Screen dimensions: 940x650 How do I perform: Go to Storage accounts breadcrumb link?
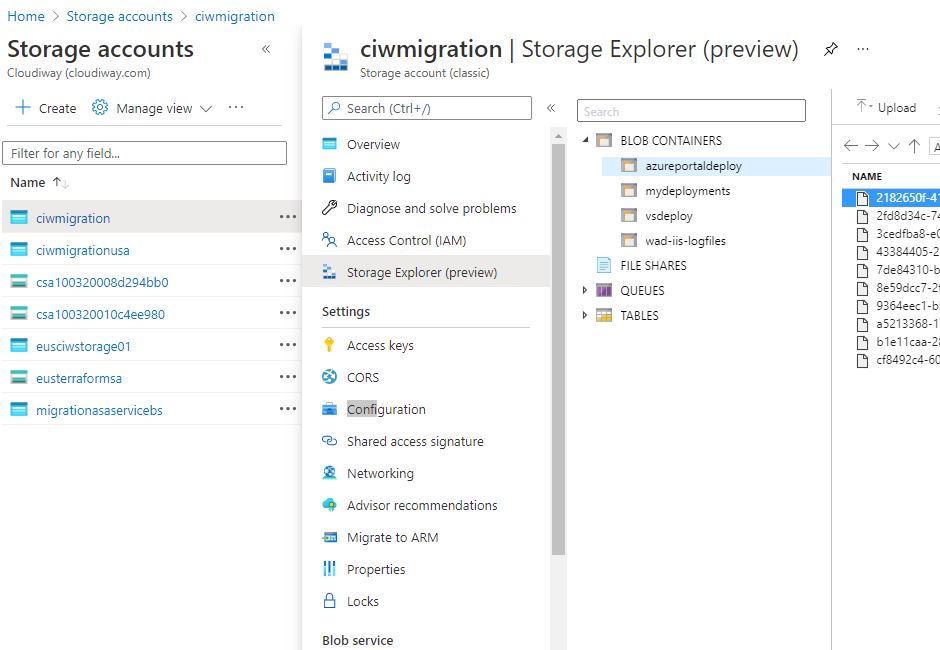(x=119, y=16)
